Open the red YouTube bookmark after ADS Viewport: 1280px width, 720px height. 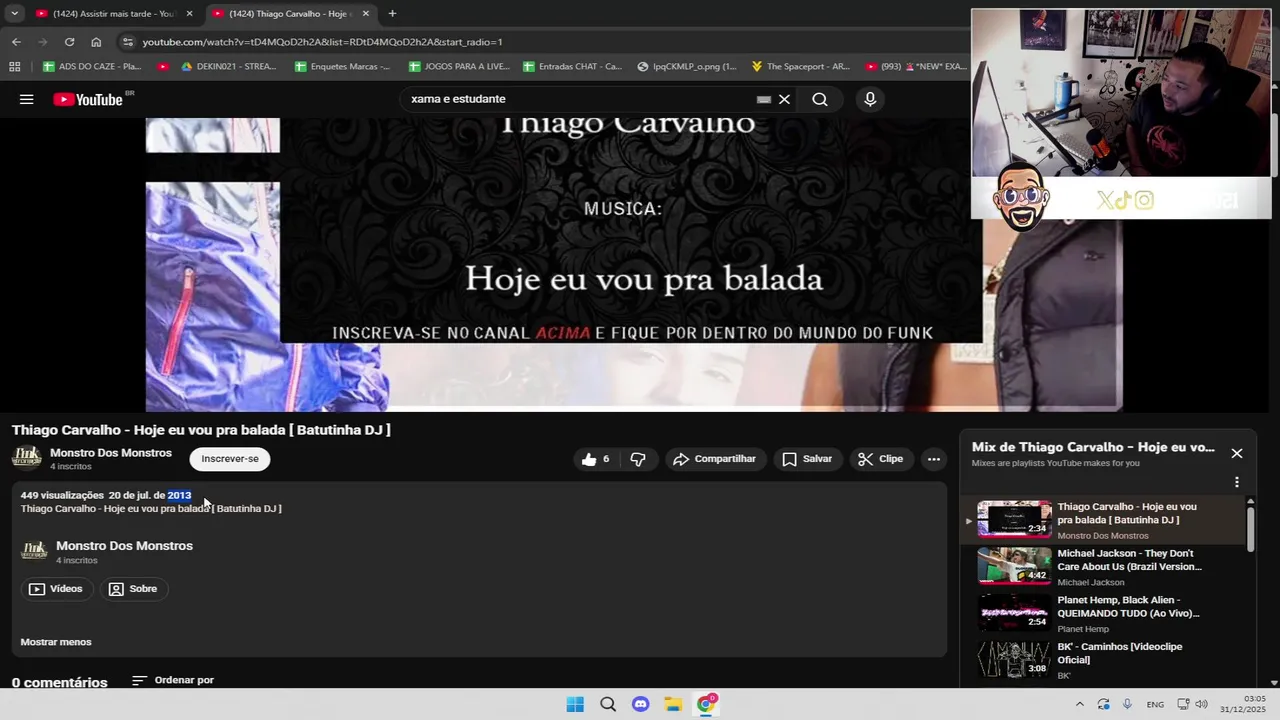point(163,67)
